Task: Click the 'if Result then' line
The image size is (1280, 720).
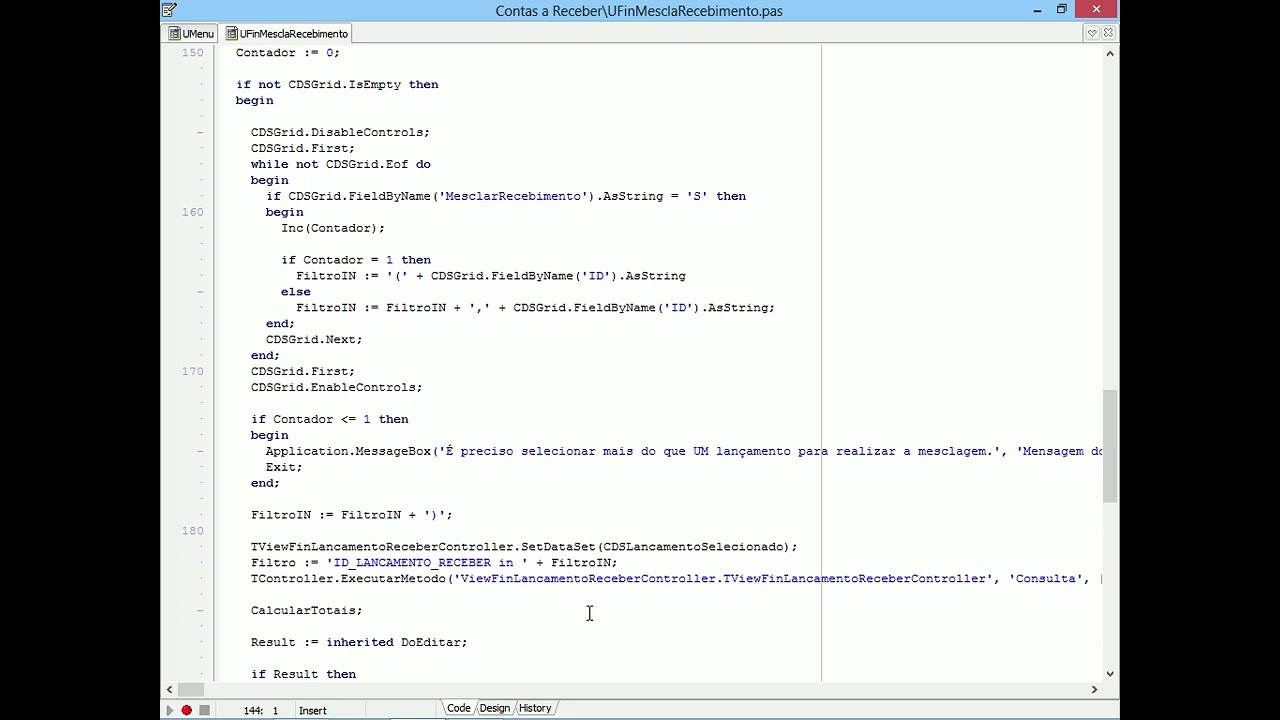Action: [303, 674]
